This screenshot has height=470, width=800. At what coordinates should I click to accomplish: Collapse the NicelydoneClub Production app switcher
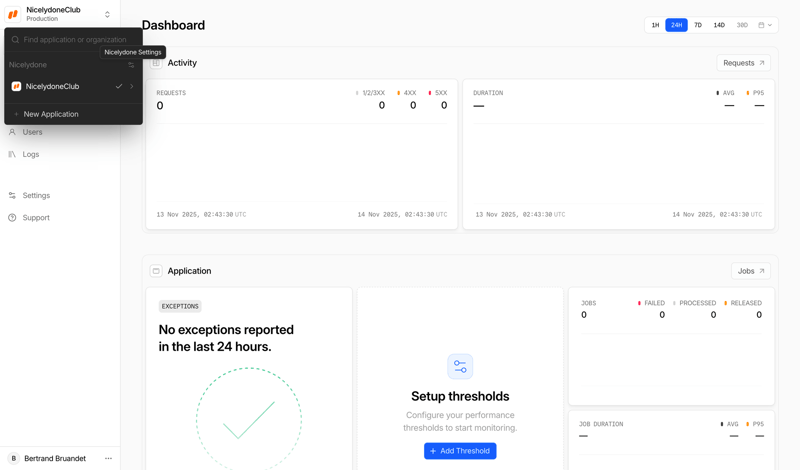click(107, 14)
